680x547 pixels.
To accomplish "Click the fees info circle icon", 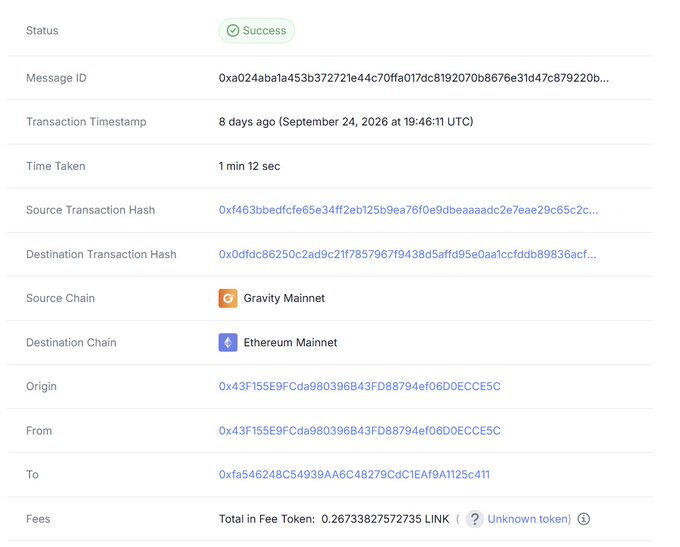I will click(584, 519).
